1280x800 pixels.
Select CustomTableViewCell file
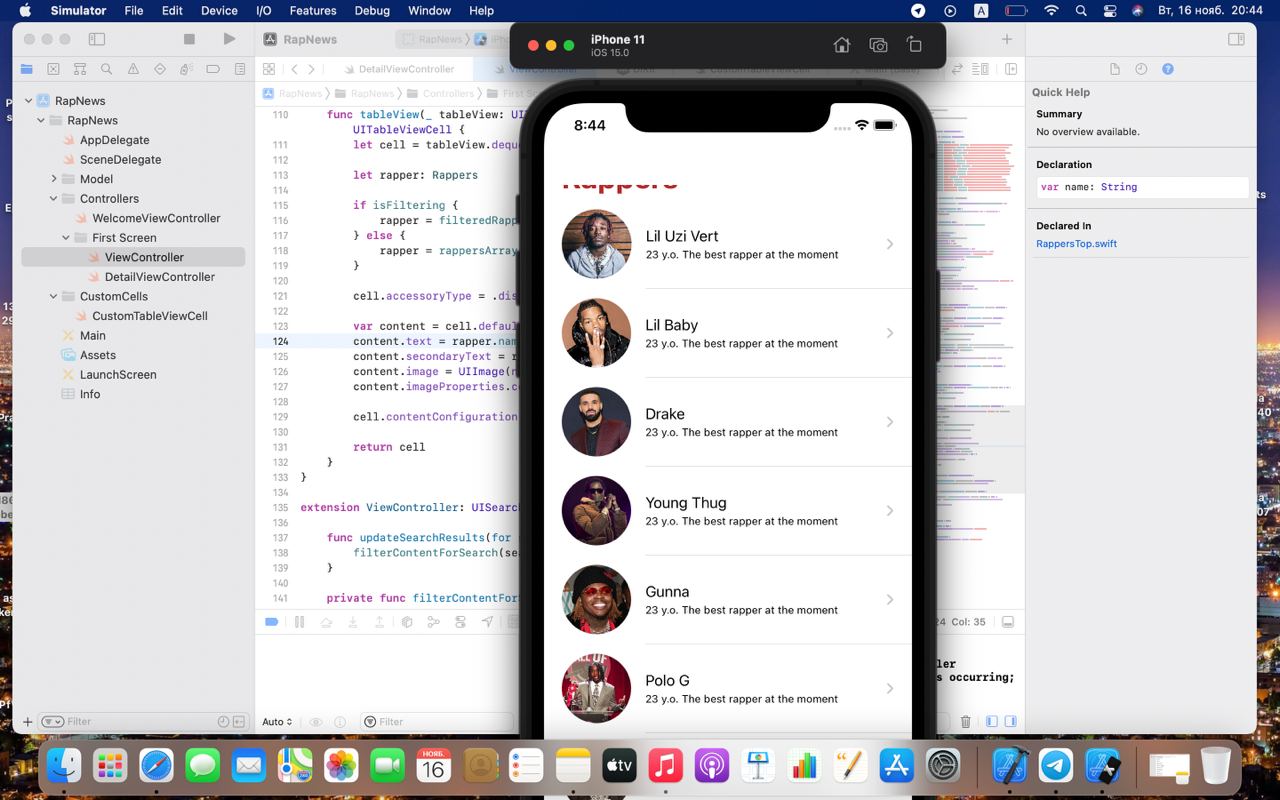pyautogui.click(x=150, y=316)
